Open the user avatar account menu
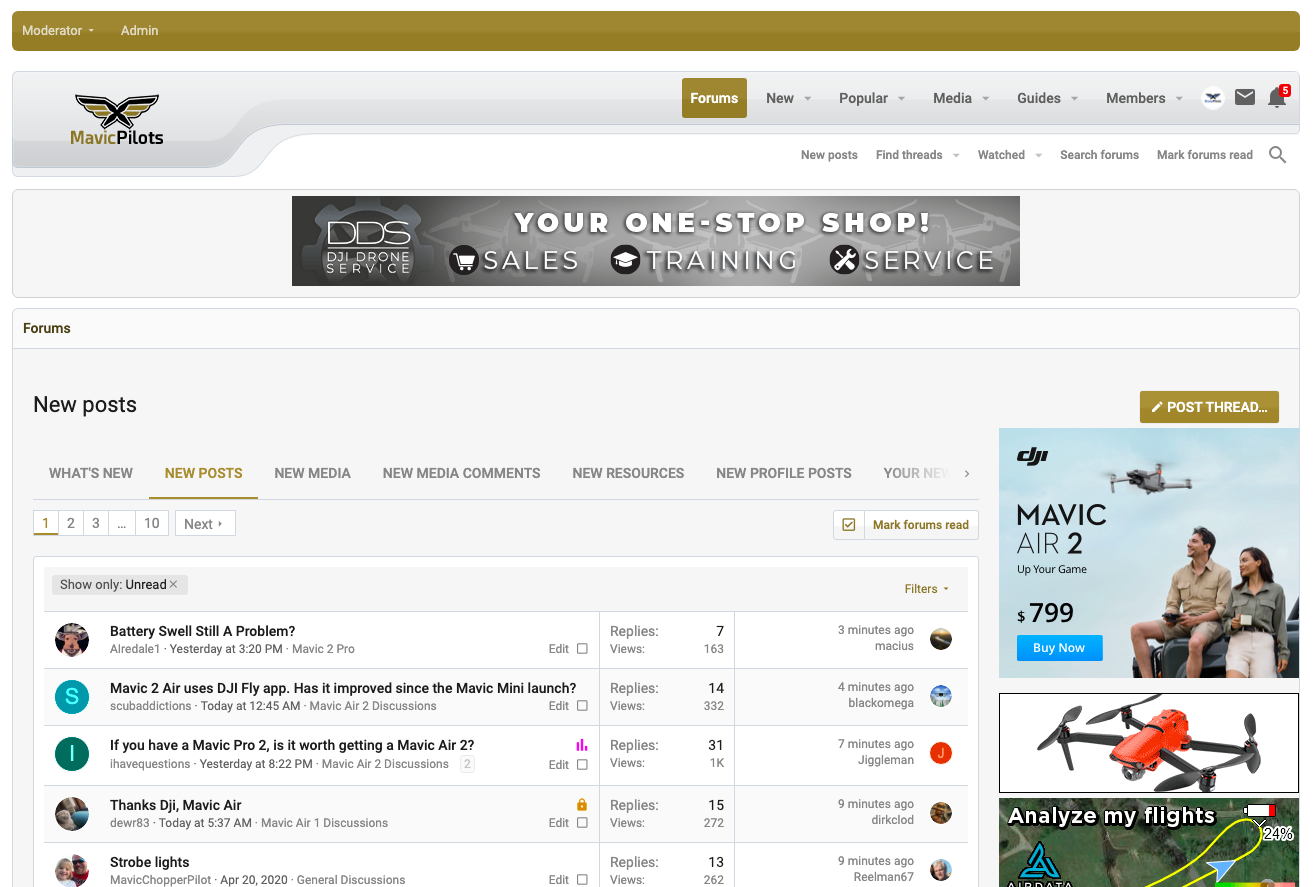 click(x=1213, y=98)
